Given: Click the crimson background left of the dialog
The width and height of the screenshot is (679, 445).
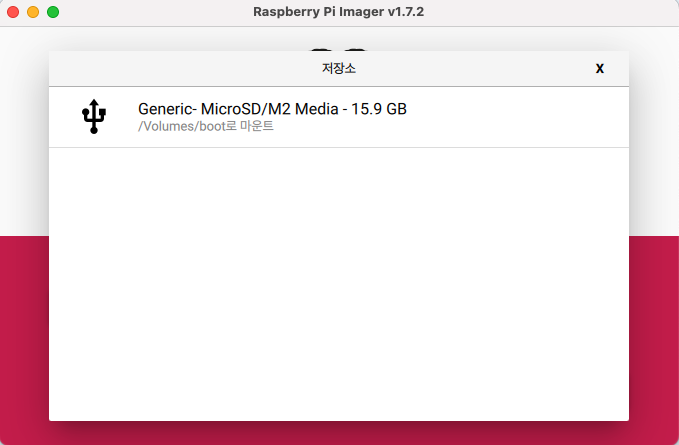Looking at the screenshot, I should click(x=24, y=340).
